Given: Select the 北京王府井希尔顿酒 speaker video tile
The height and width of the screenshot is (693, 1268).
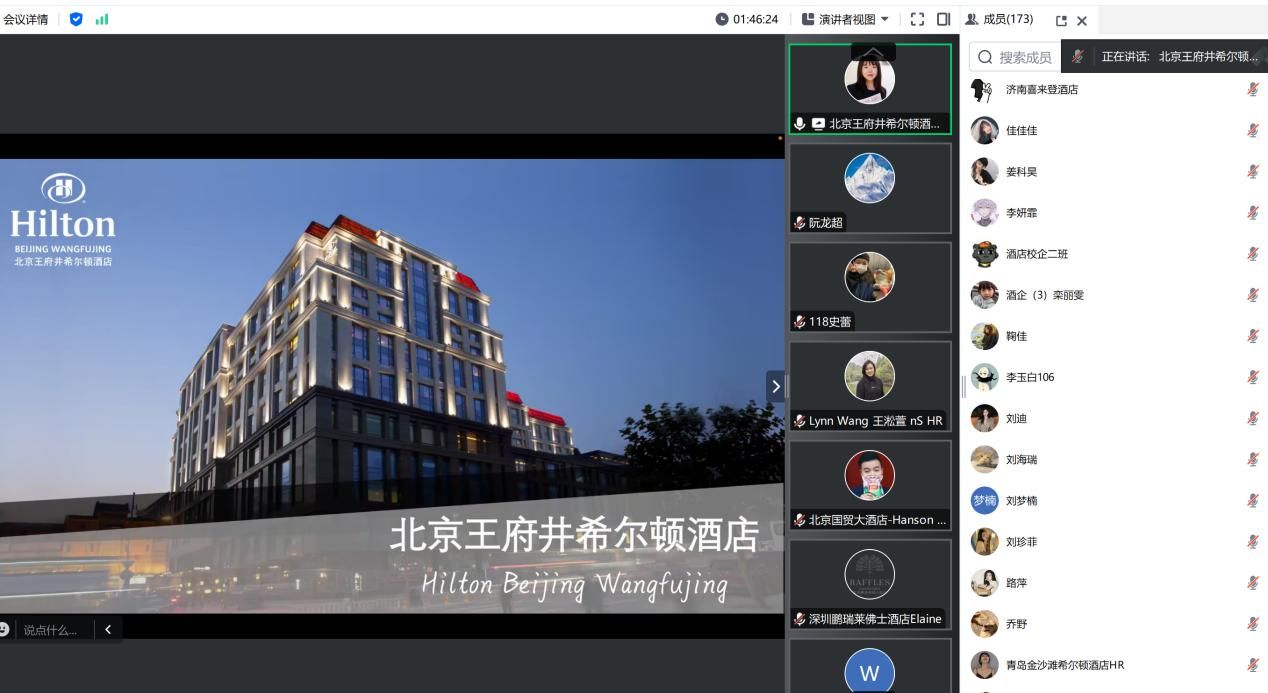Looking at the screenshot, I should tap(870, 89).
